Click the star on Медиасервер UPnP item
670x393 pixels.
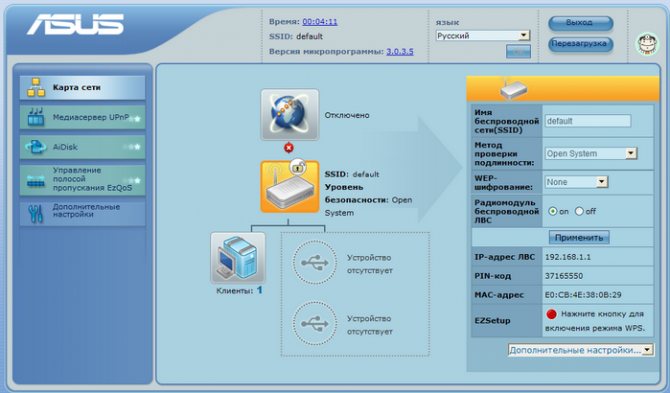[137, 118]
